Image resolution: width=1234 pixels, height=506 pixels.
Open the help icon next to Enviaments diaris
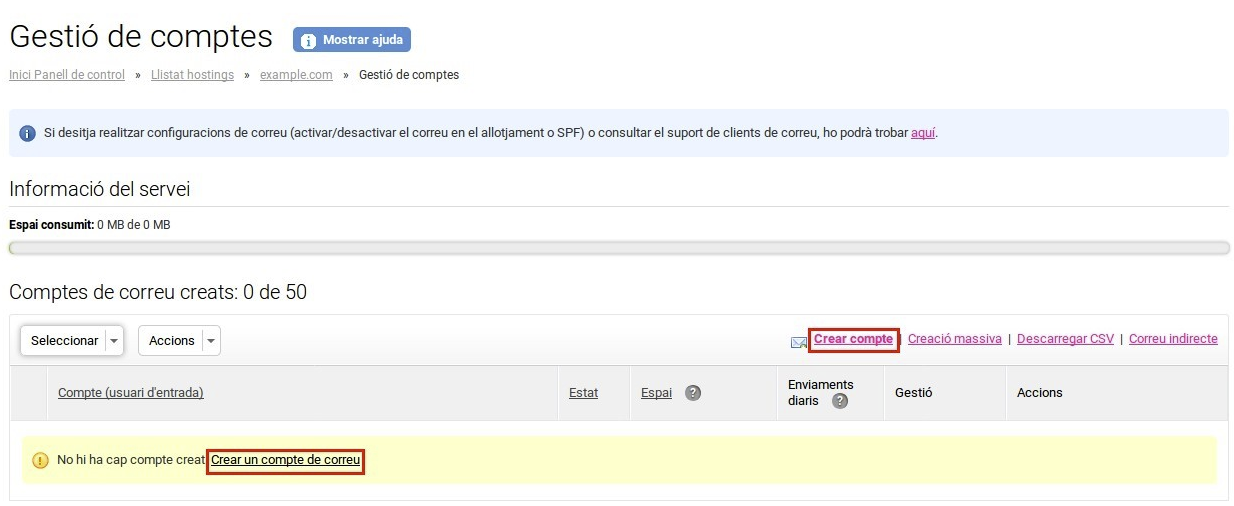840,401
